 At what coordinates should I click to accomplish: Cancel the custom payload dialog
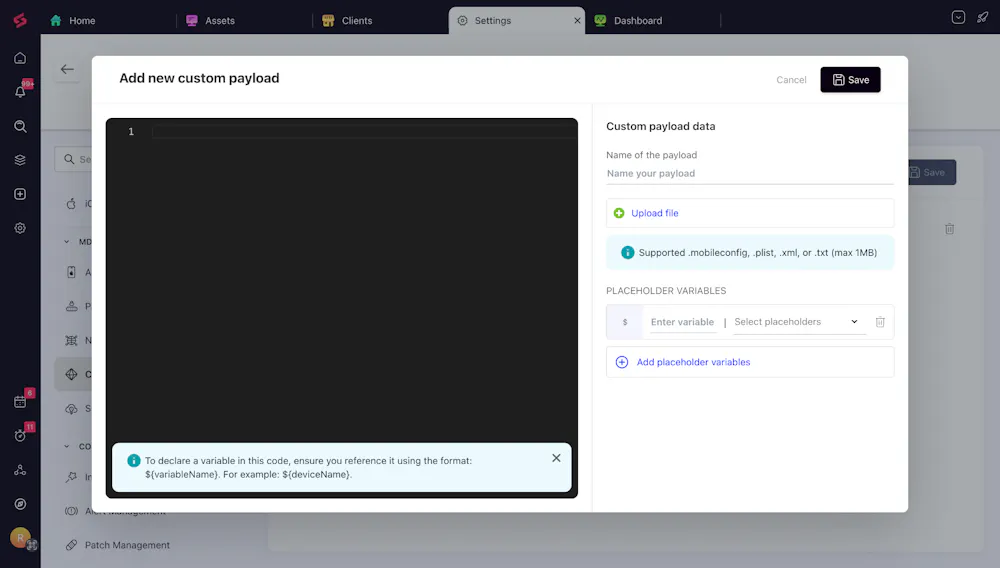click(x=791, y=80)
